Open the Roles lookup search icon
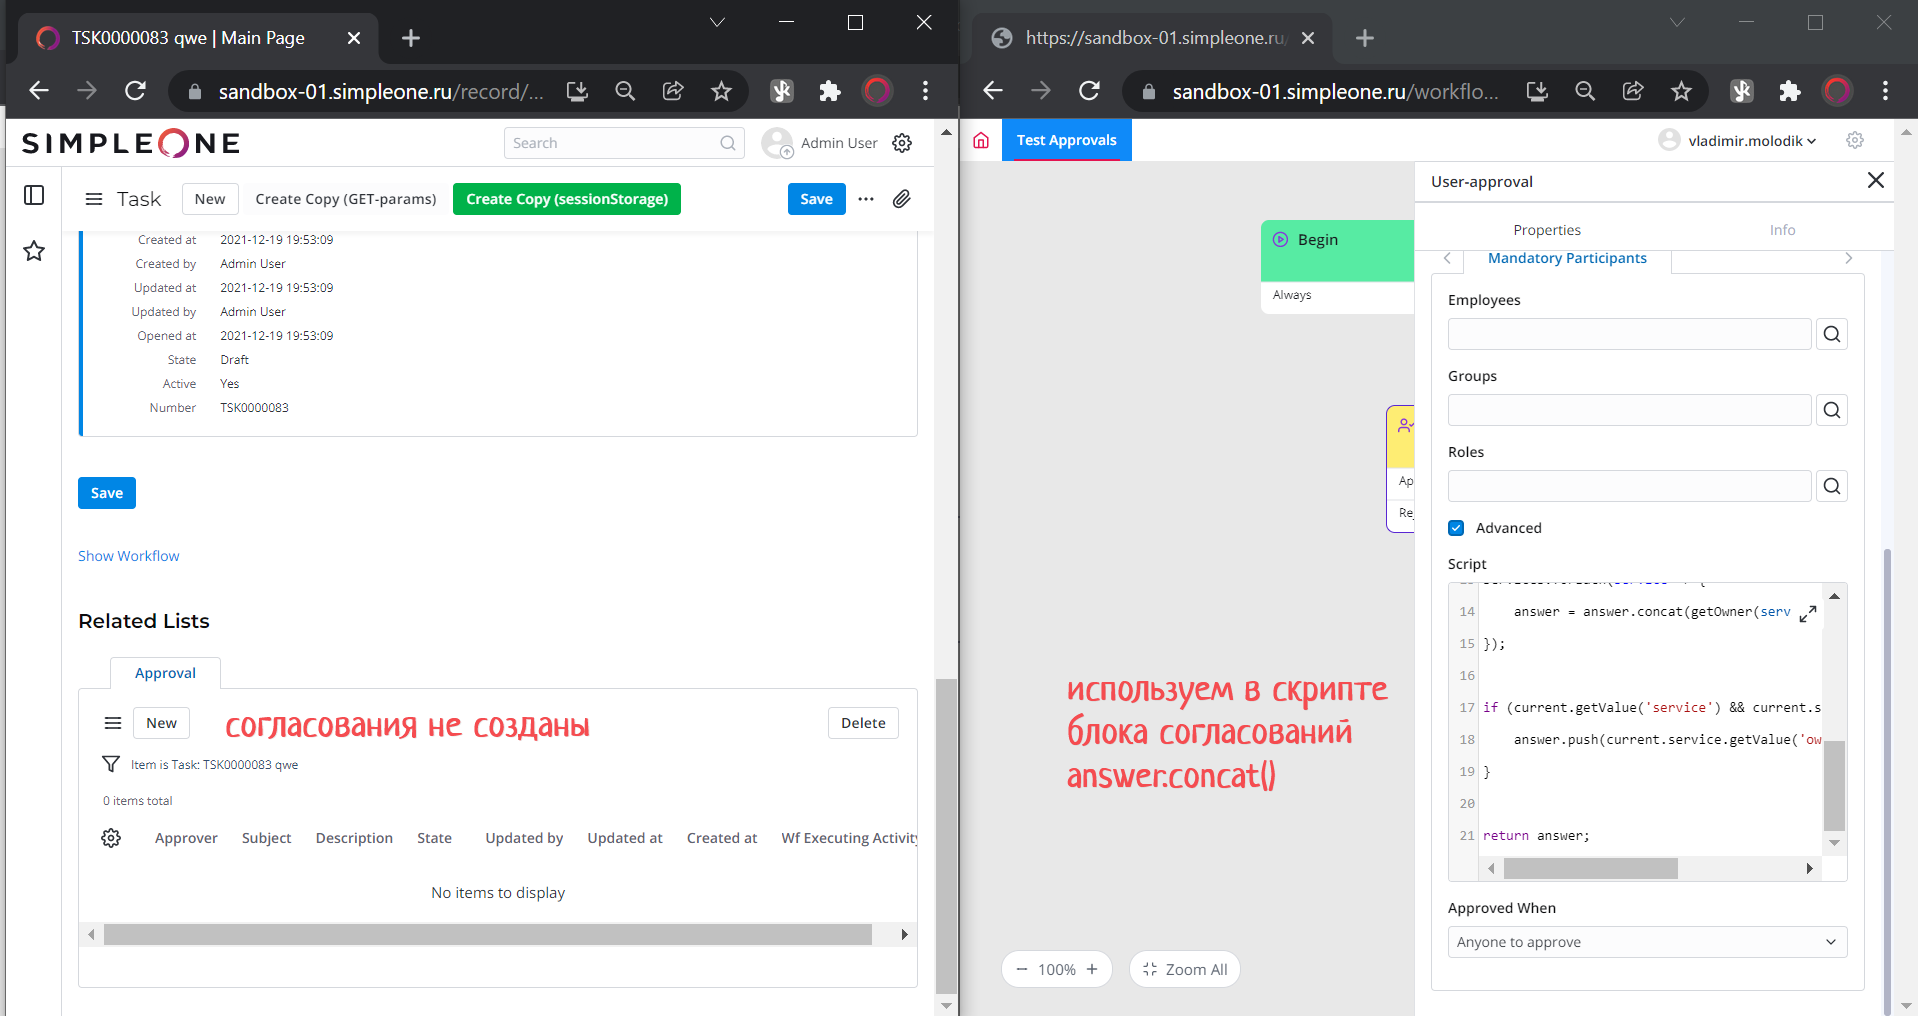 point(1831,486)
